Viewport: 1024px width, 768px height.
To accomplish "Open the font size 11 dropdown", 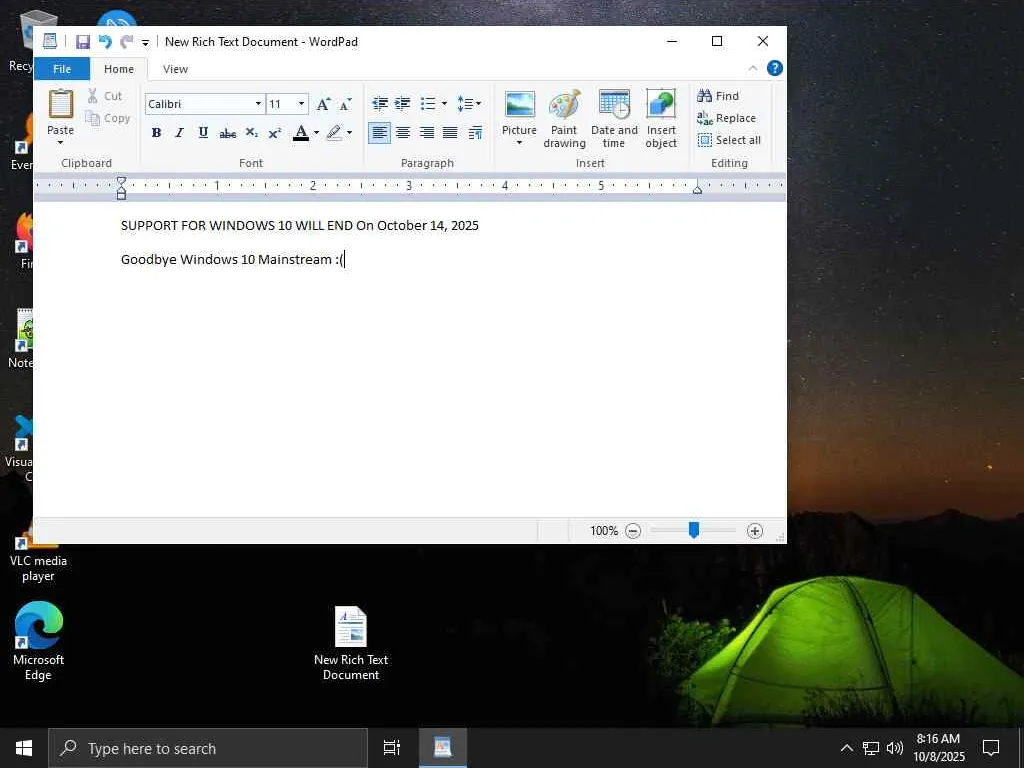I will tap(301, 104).
